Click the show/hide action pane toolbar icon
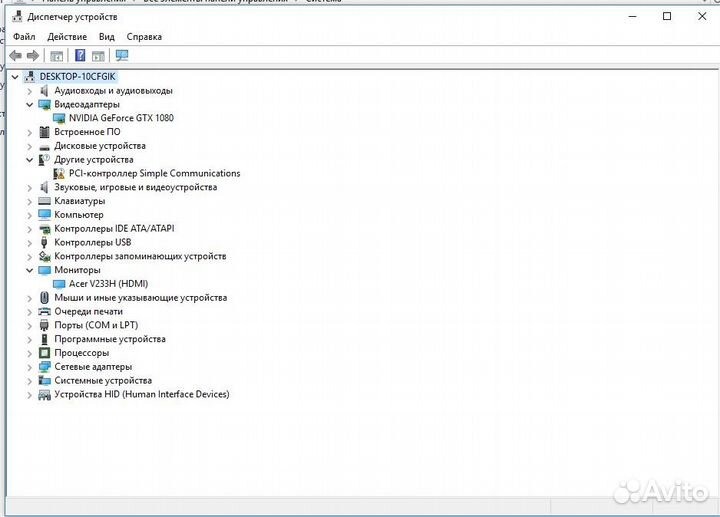 click(x=99, y=56)
